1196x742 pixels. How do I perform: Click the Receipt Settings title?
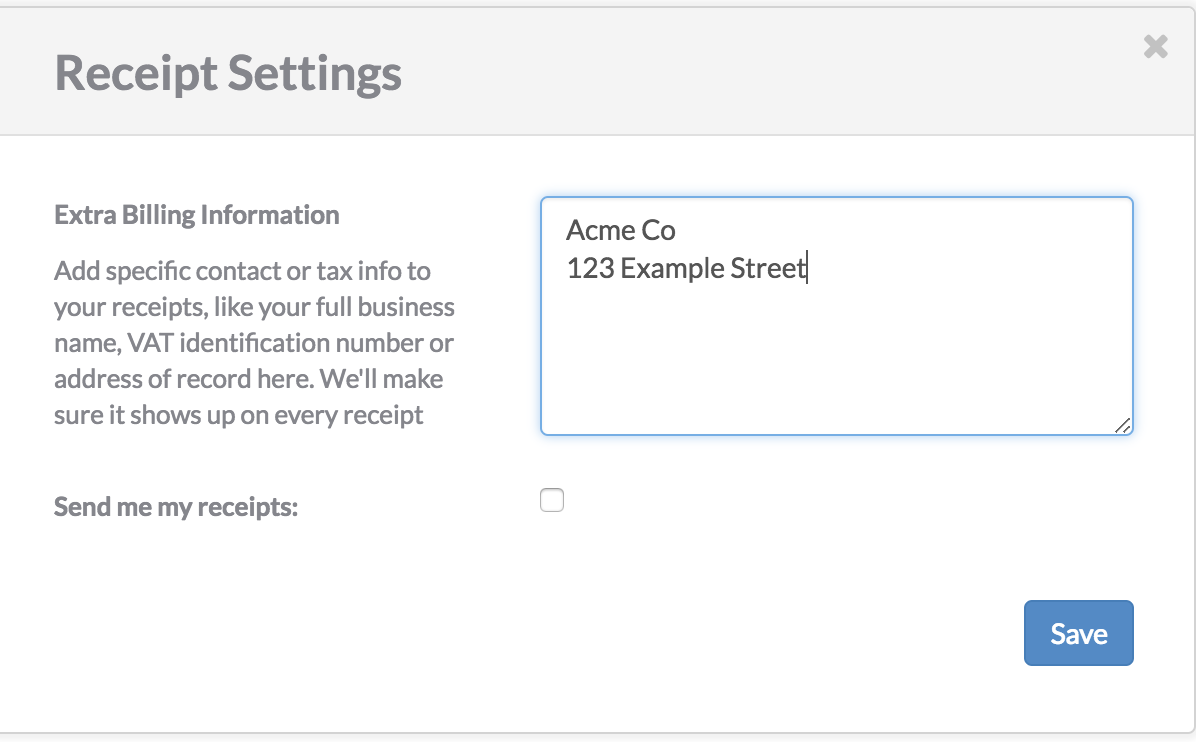coord(228,72)
